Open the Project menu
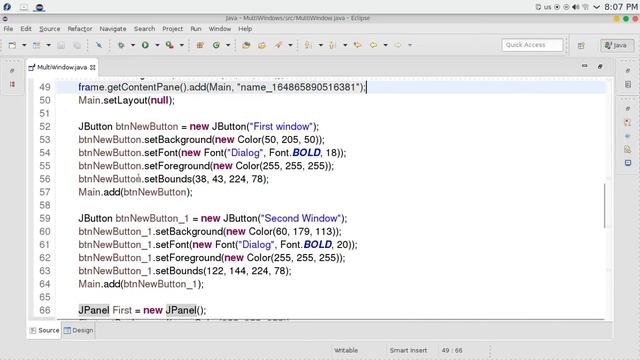Image resolution: width=640 pixels, height=360 pixels. pos(172,29)
